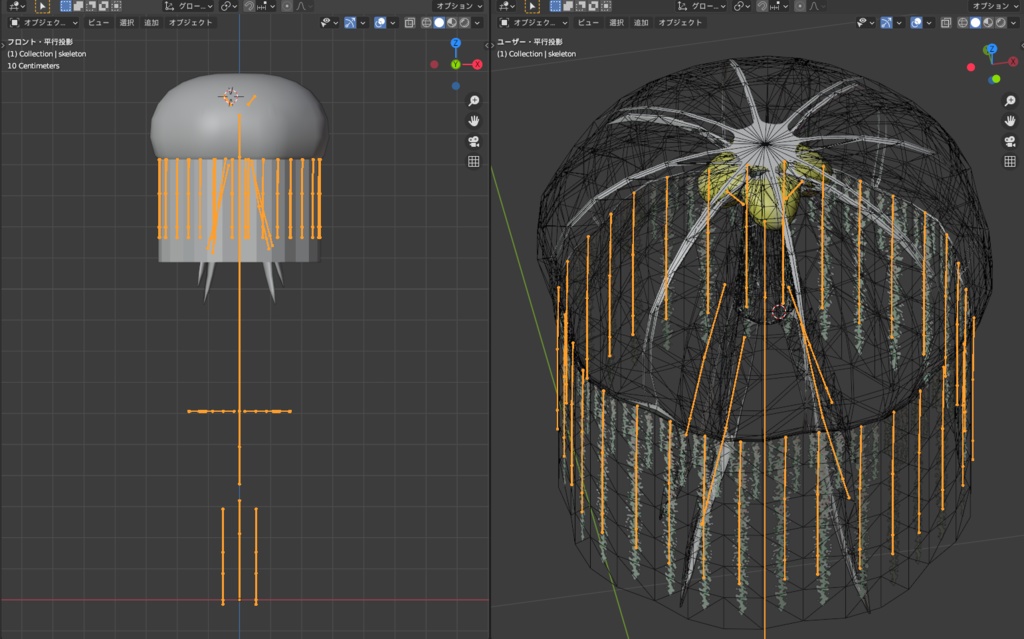Screen dimensions: 1024x639
Task: Choose solid shading mode in left viewport
Action: click(x=438, y=22)
